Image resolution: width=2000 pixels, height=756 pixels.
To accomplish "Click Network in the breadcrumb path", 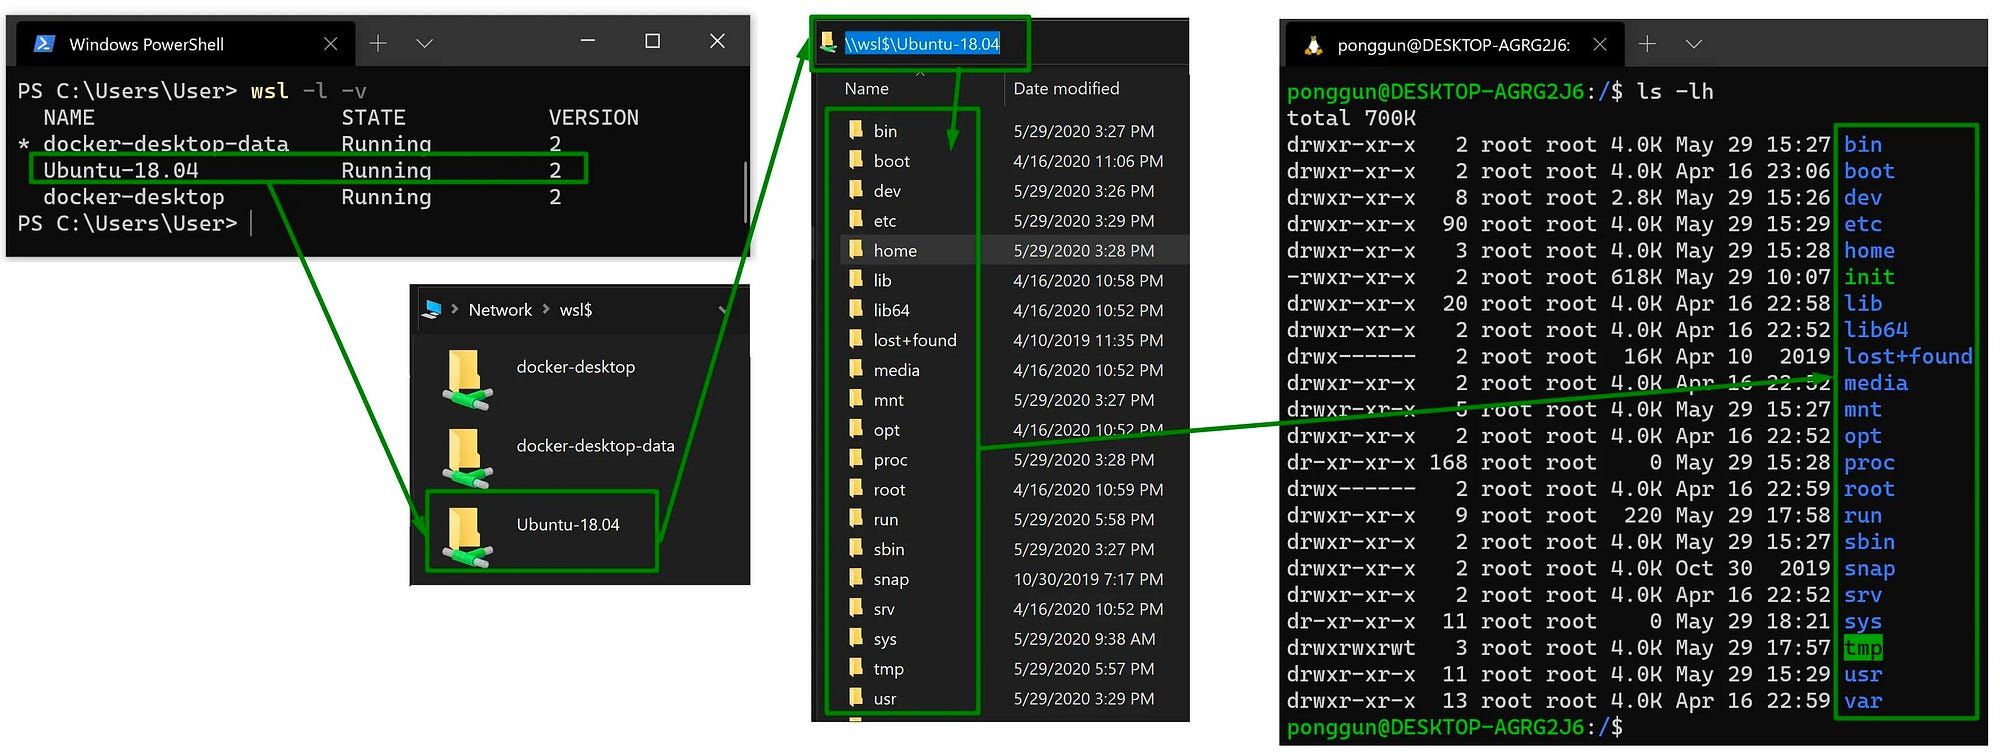I will [x=500, y=310].
